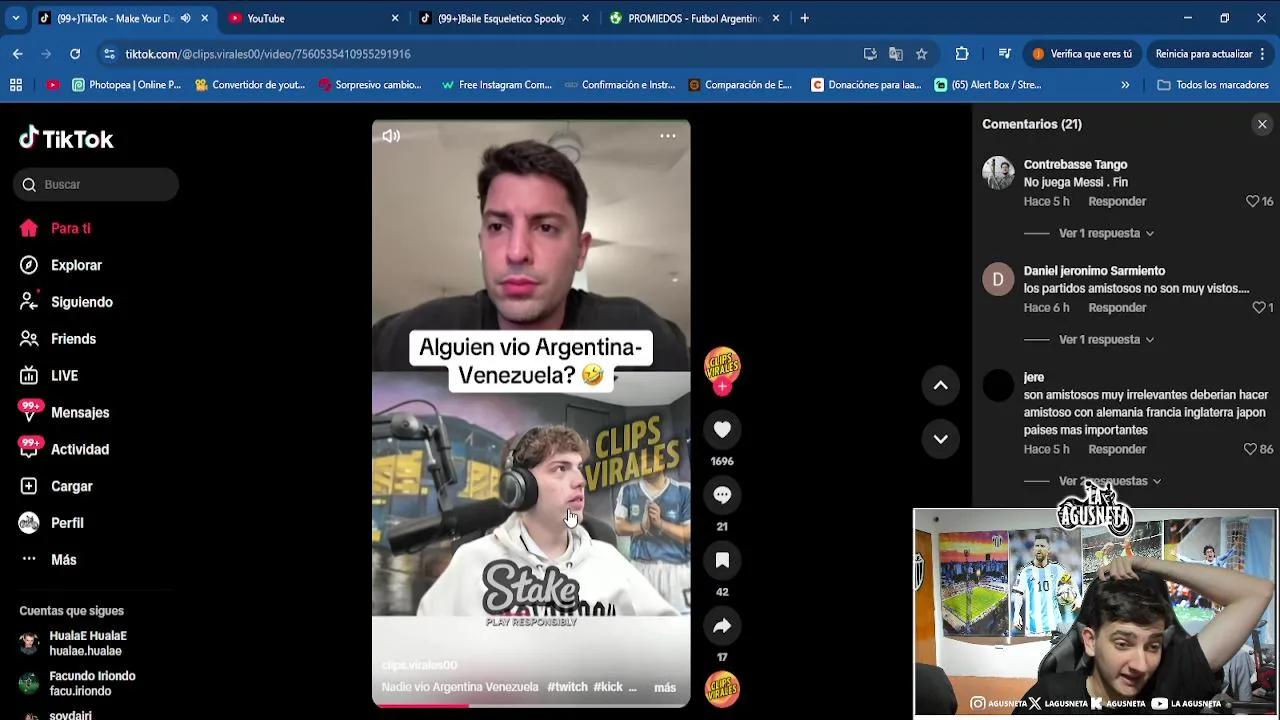The height and width of the screenshot is (720, 1280).
Task: Click Verifica que eres tú profile chip
Action: pyautogui.click(x=1082, y=54)
